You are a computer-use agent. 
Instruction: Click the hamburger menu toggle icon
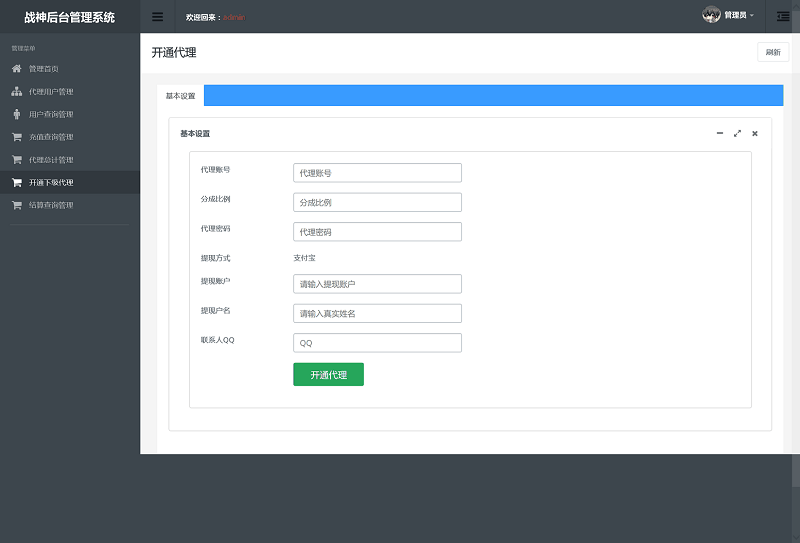158,17
